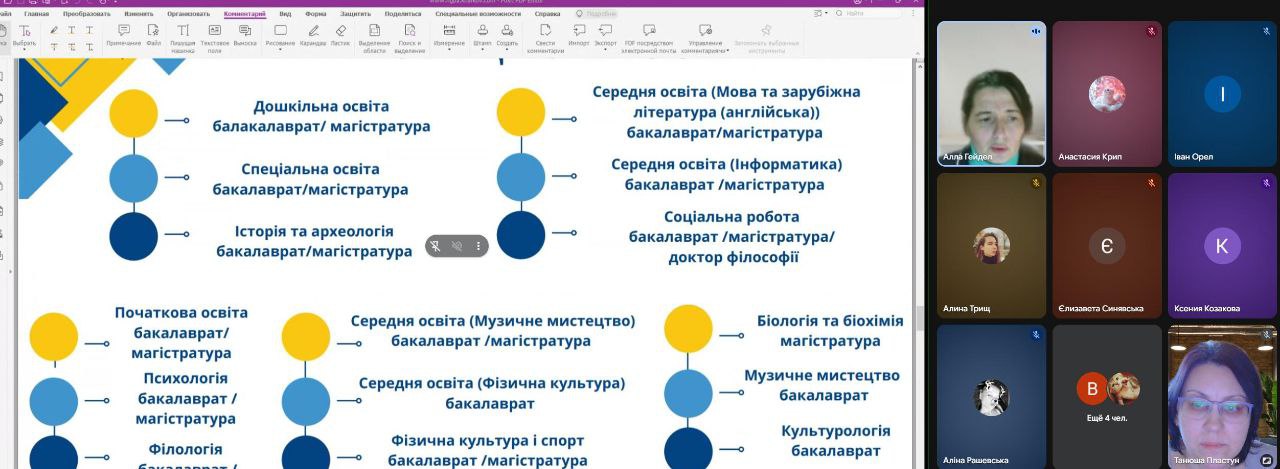Open the Защитить ribbon tab
Image resolution: width=1280 pixels, height=469 pixels.
pos(355,14)
